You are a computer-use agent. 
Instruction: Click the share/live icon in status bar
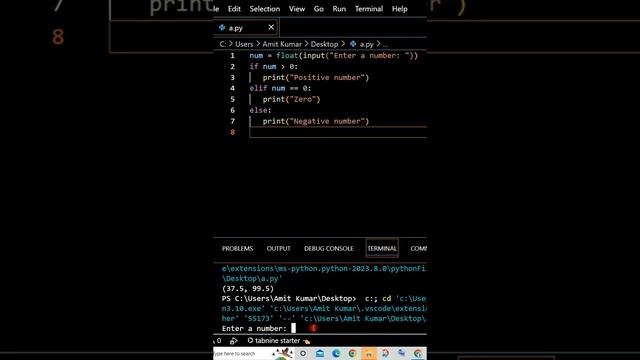pos(233,341)
